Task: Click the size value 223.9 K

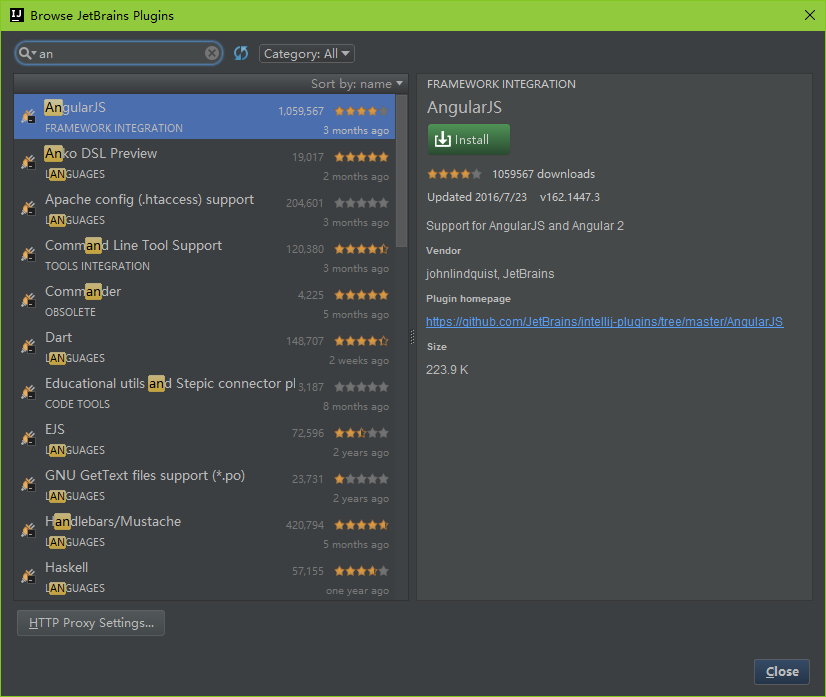Action: click(447, 370)
